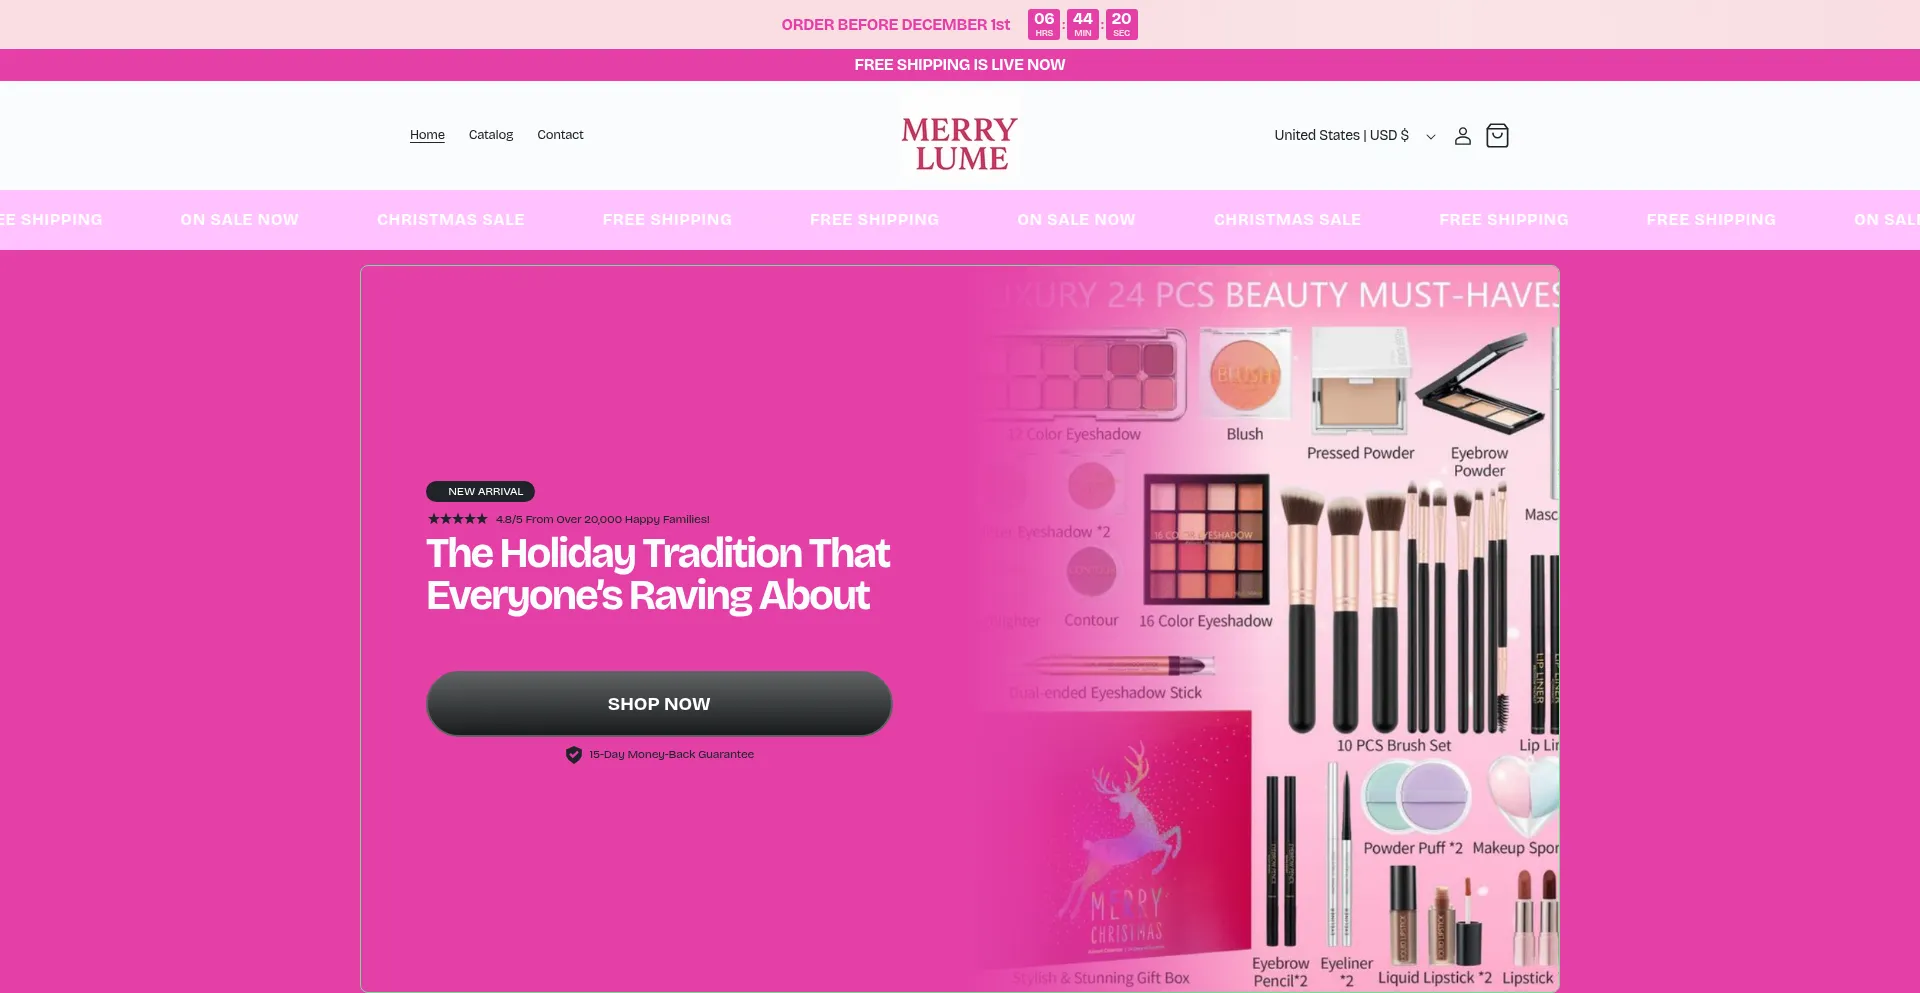The height and width of the screenshot is (993, 1920).
Task: Open United States | USD $ selector
Action: tap(1354, 135)
